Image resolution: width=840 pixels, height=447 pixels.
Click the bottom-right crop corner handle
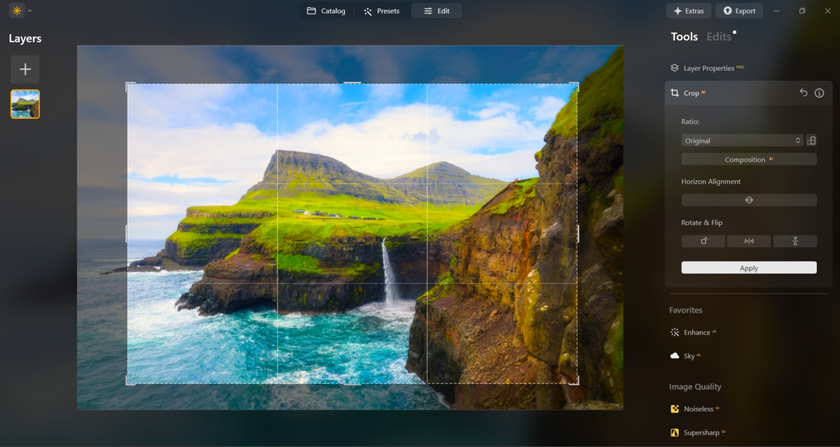tap(575, 382)
